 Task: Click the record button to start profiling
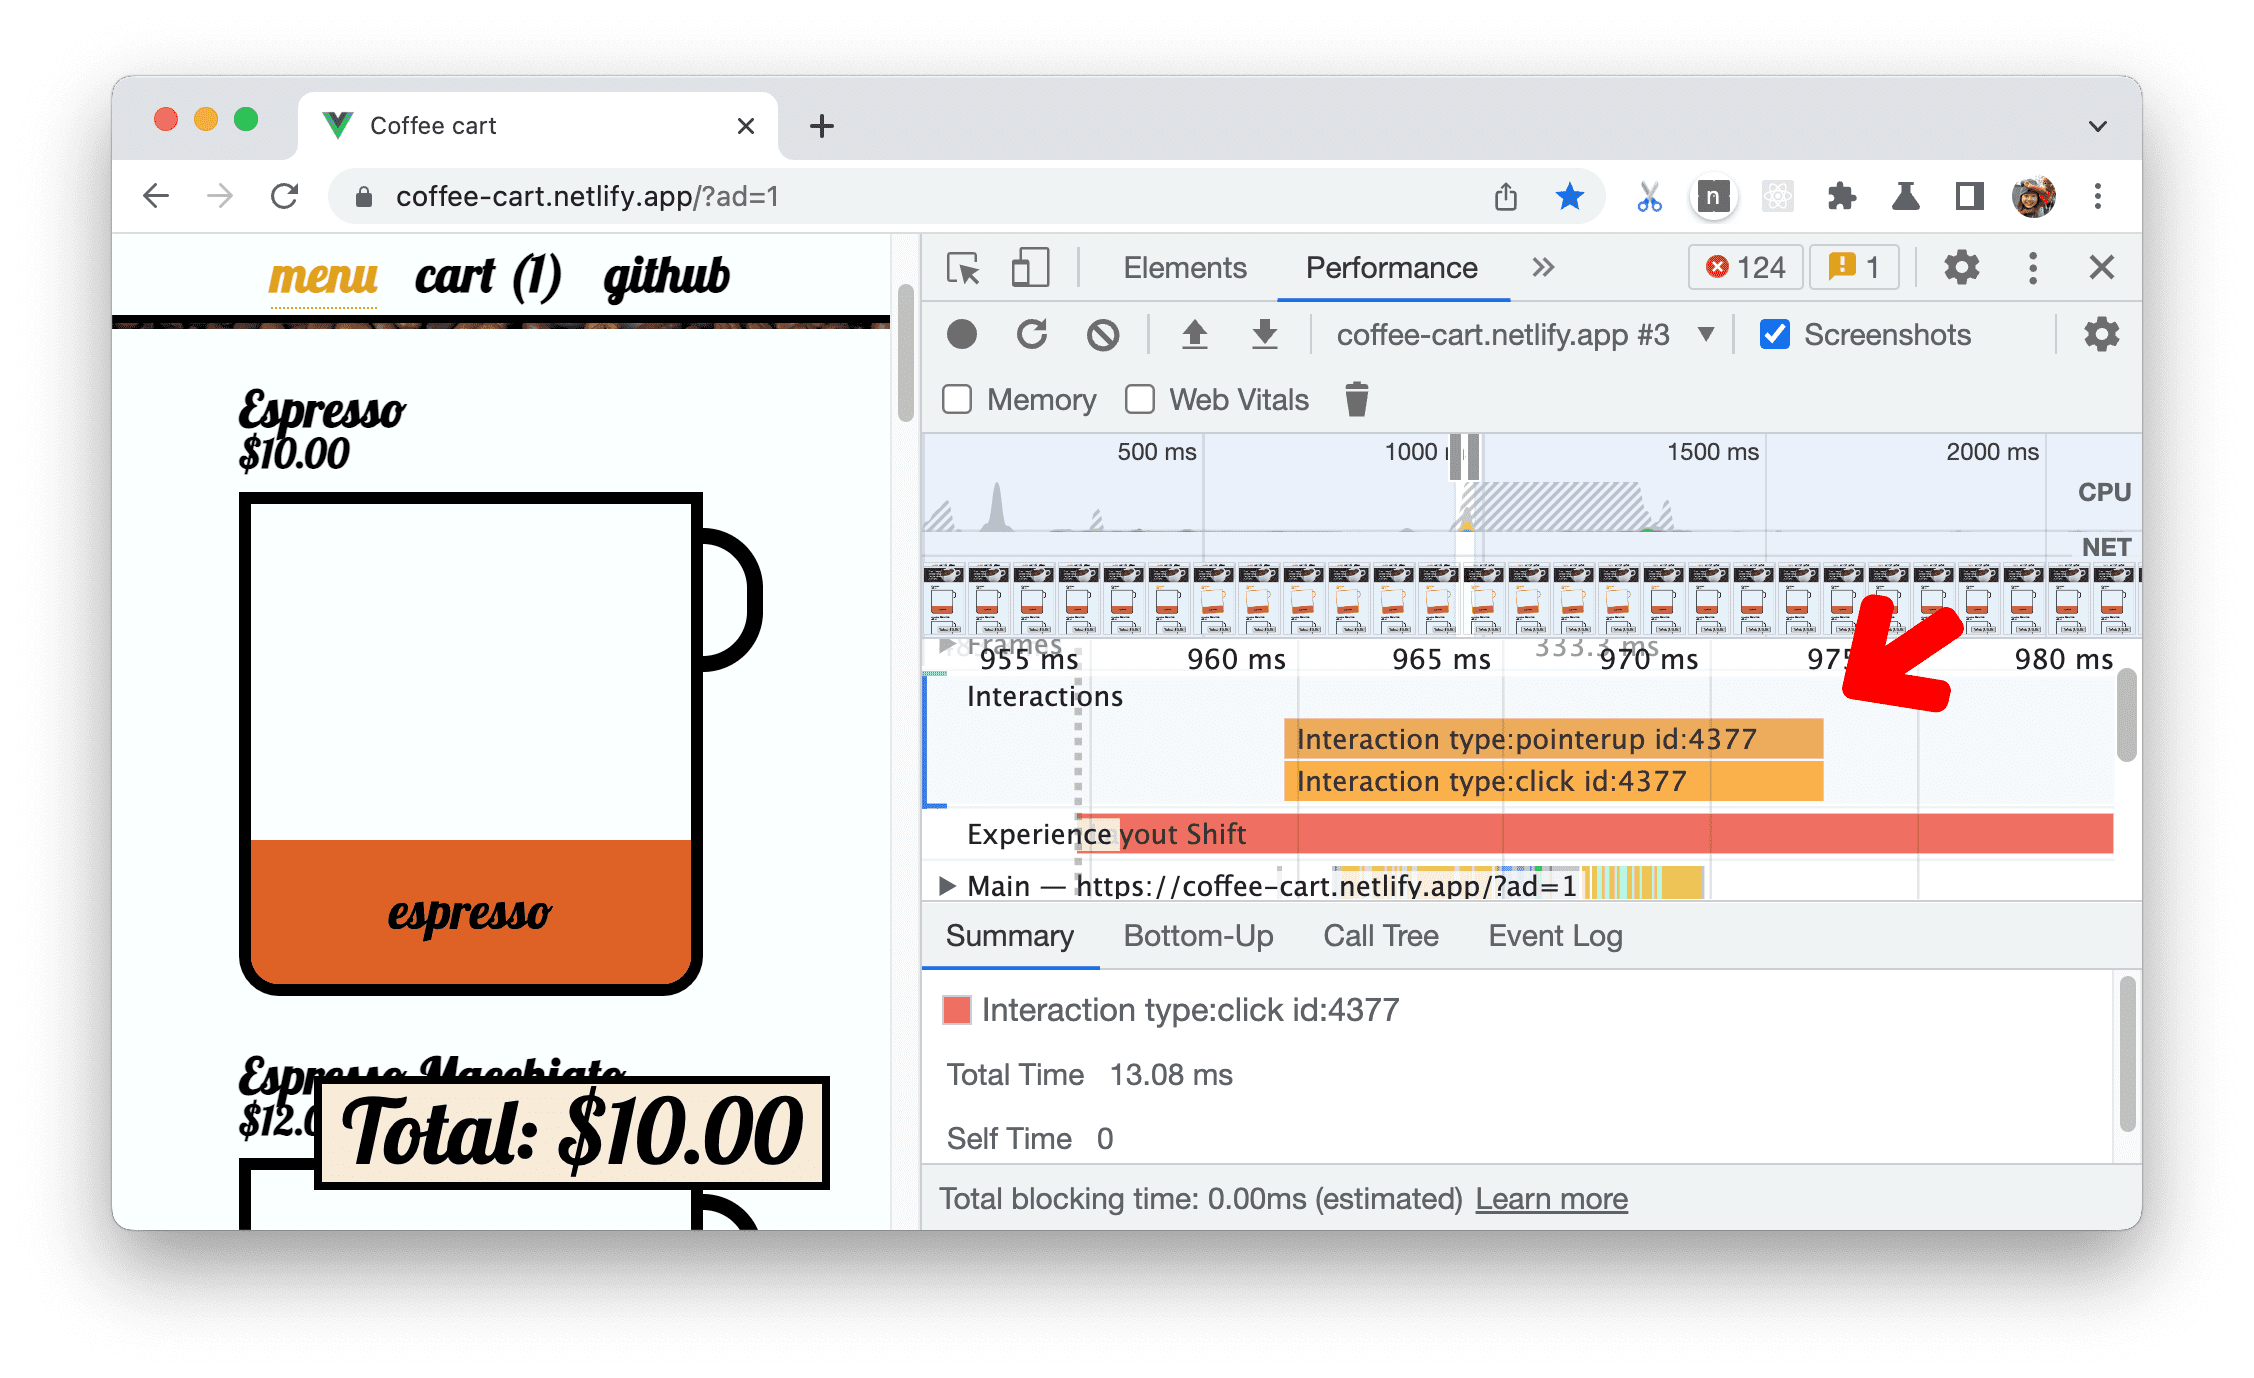[x=966, y=336]
